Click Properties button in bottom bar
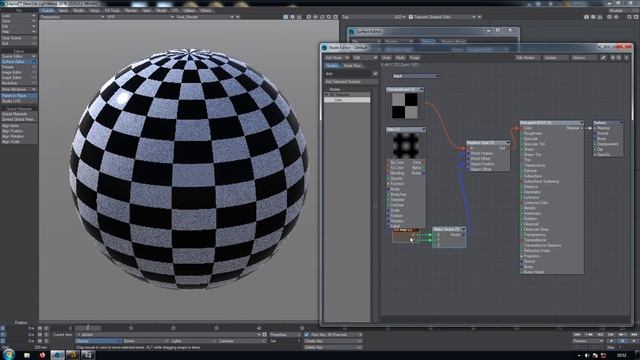Screen dimensions: 640x360 pyautogui.click(x=284, y=334)
